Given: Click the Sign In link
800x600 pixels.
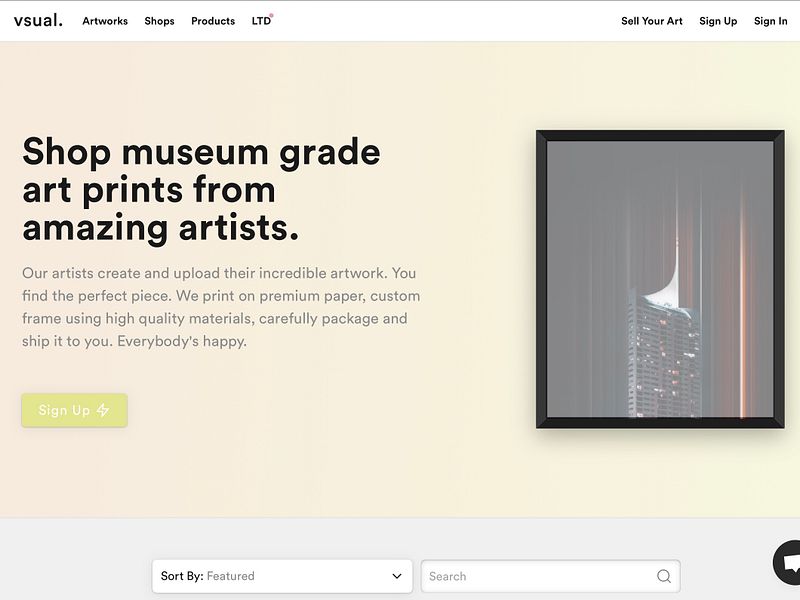Looking at the screenshot, I should 770,21.
